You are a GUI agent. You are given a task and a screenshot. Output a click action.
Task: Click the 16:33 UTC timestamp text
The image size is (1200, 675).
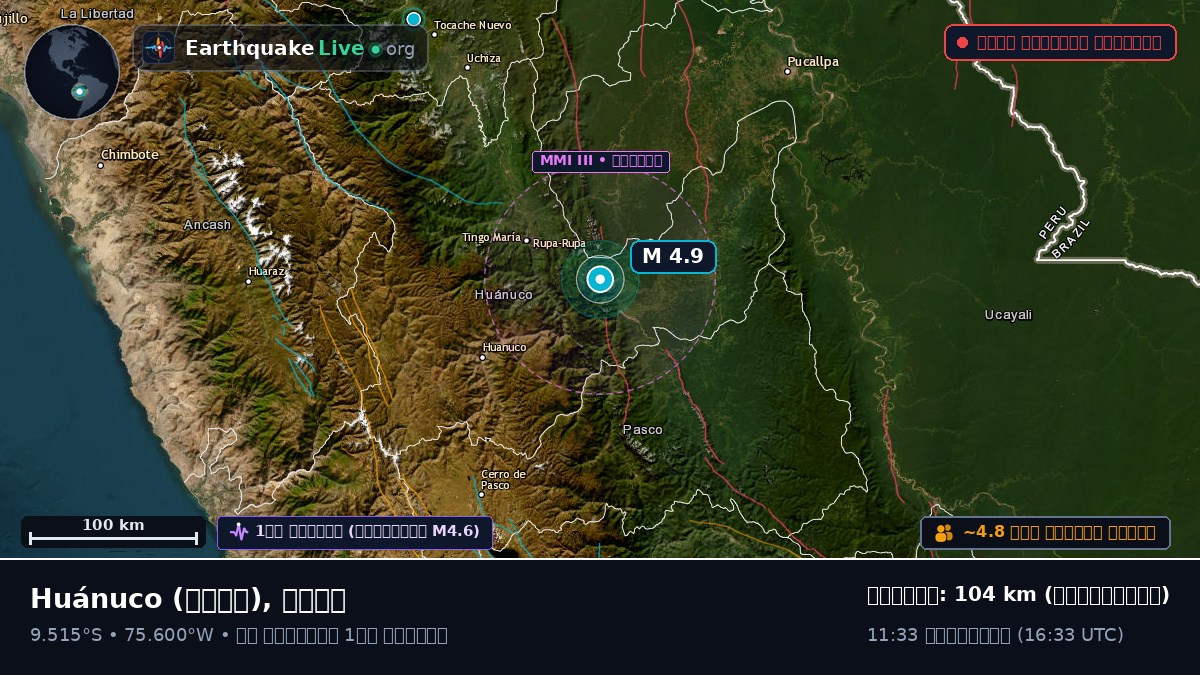tap(1070, 635)
